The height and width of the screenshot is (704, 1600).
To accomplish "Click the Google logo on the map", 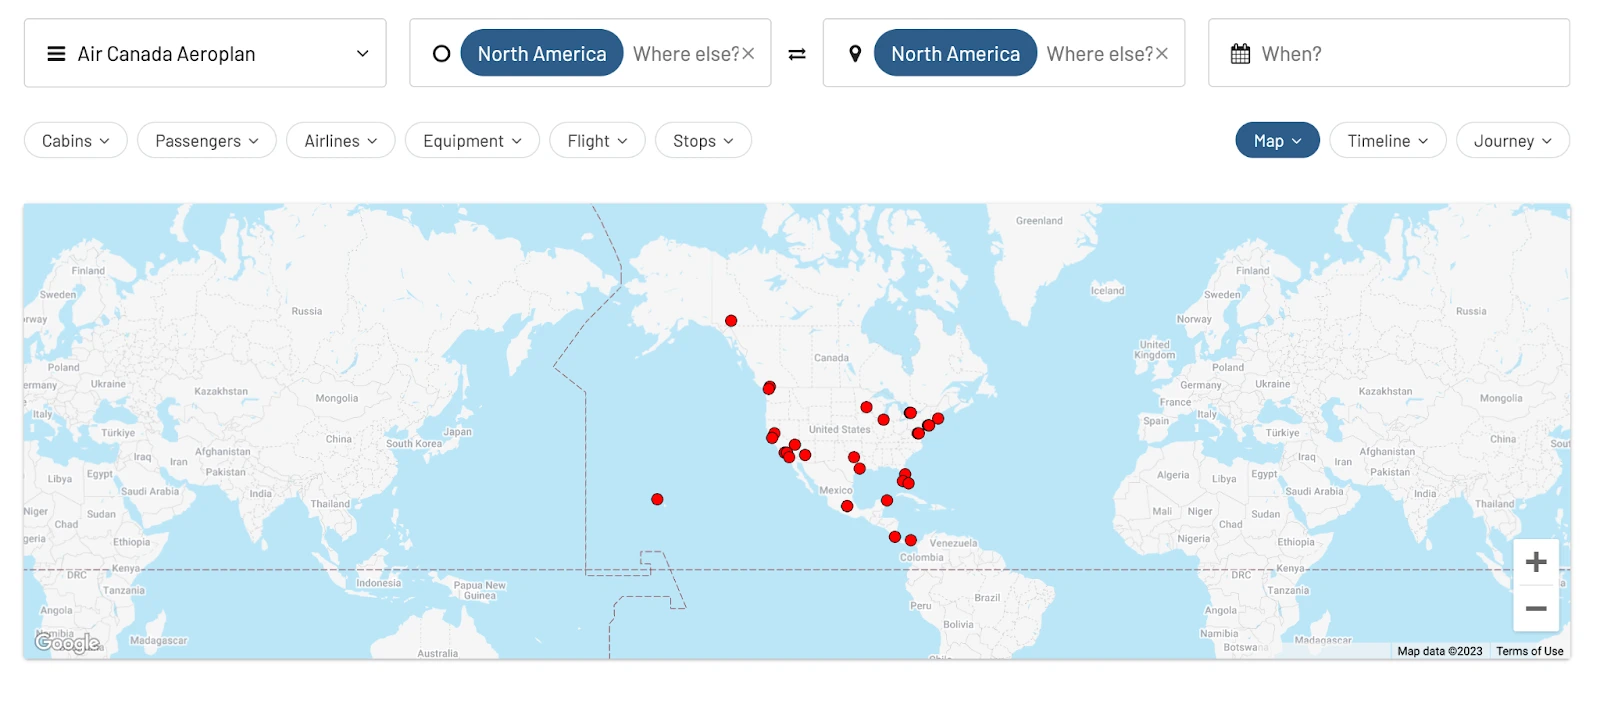I will (67, 643).
